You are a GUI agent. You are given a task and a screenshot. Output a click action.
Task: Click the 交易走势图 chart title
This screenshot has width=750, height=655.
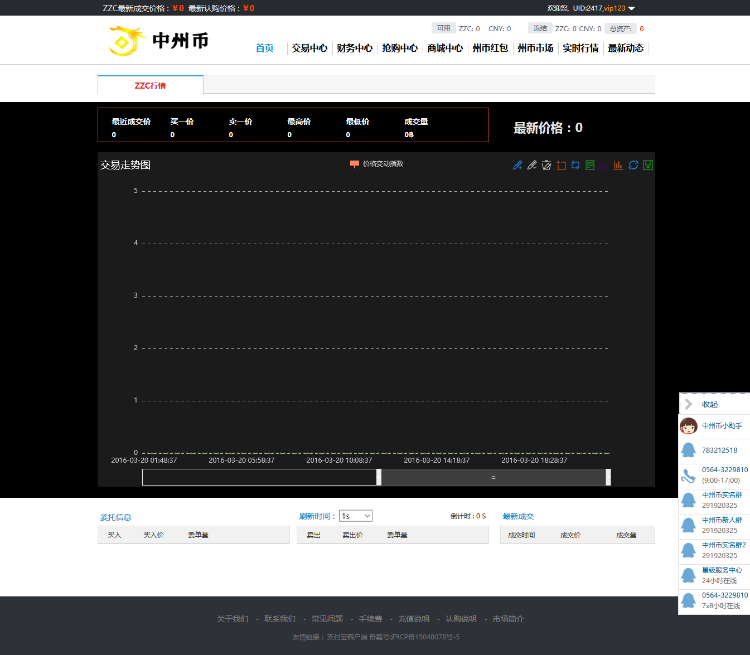[x=125, y=165]
